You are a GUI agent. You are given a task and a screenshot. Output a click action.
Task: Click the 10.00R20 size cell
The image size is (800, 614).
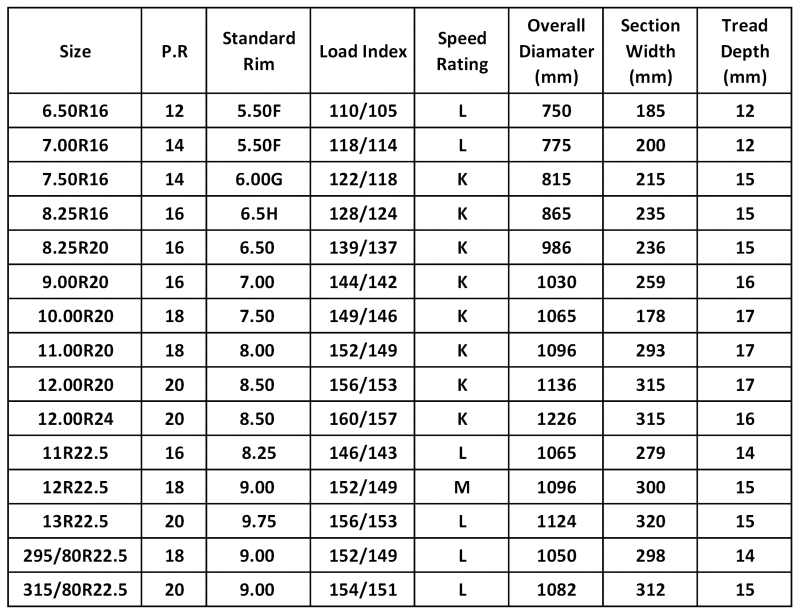(75, 316)
